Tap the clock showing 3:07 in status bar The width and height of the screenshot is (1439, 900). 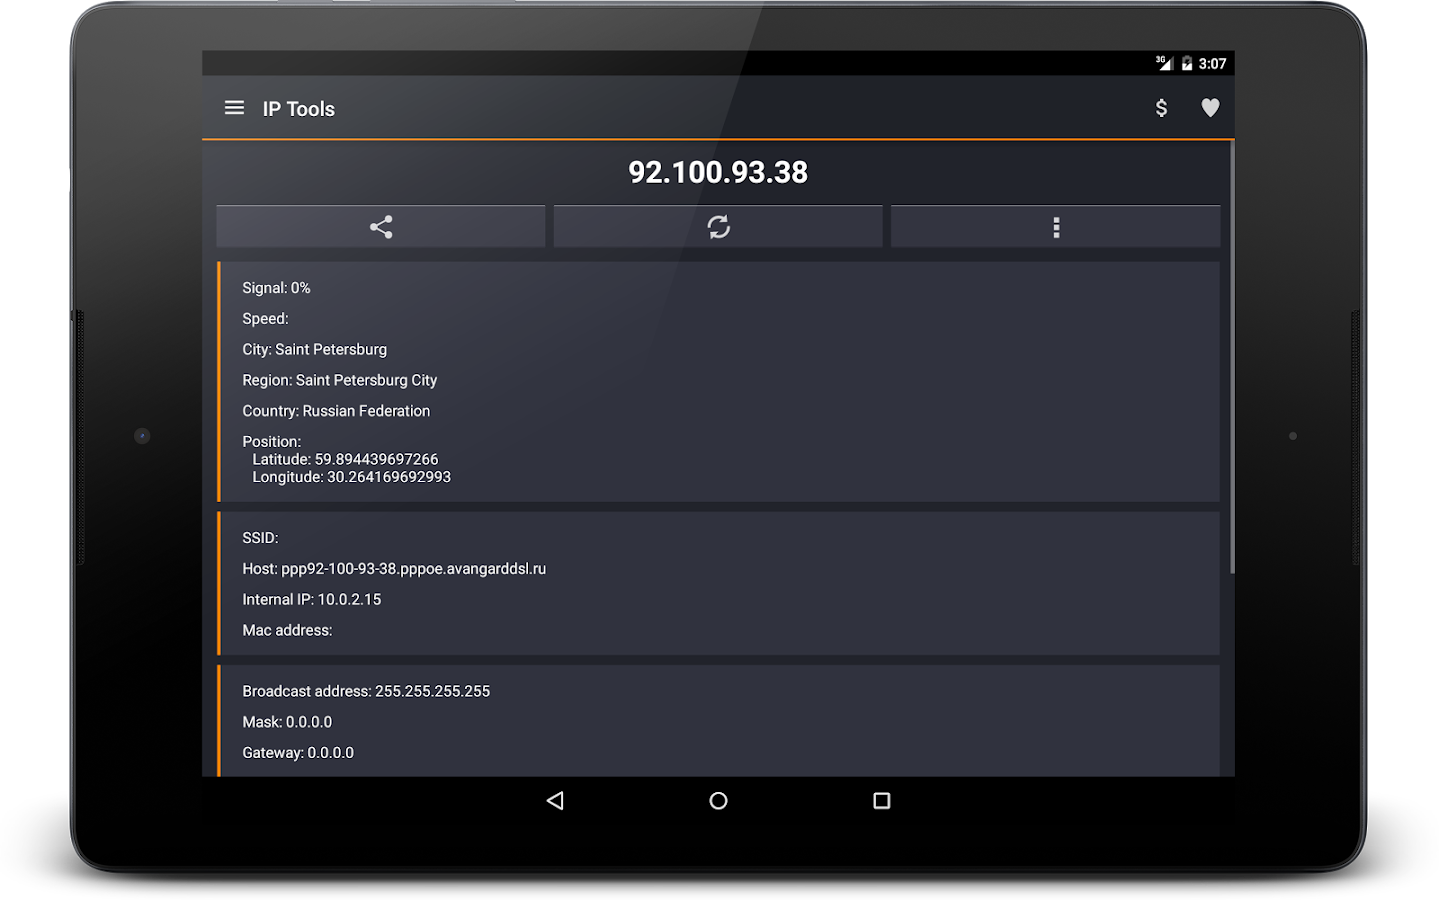[1211, 62]
